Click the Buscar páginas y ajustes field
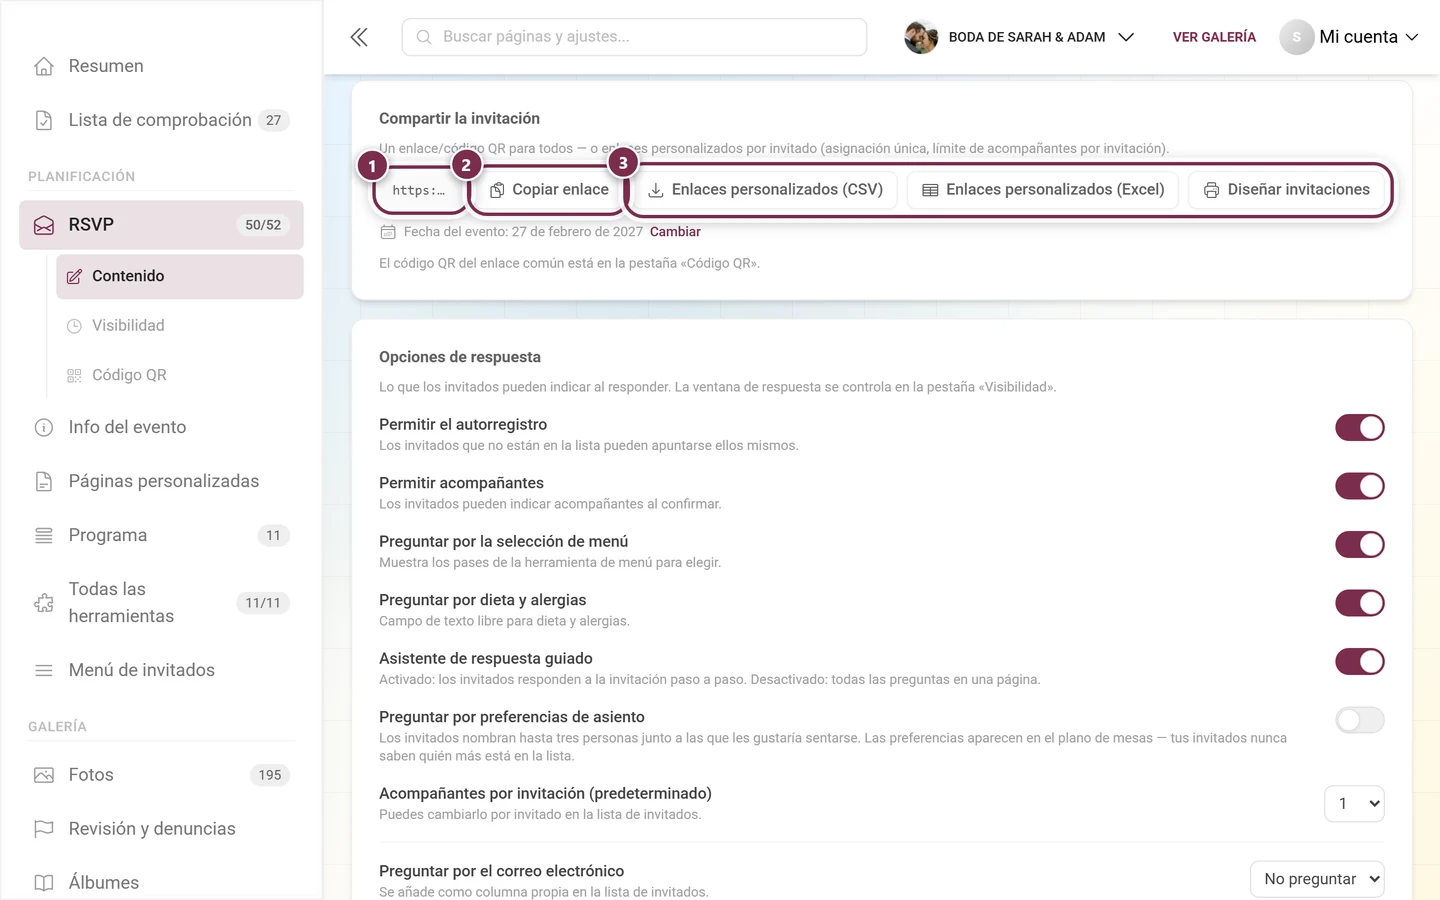The height and width of the screenshot is (900, 1440). click(x=634, y=37)
